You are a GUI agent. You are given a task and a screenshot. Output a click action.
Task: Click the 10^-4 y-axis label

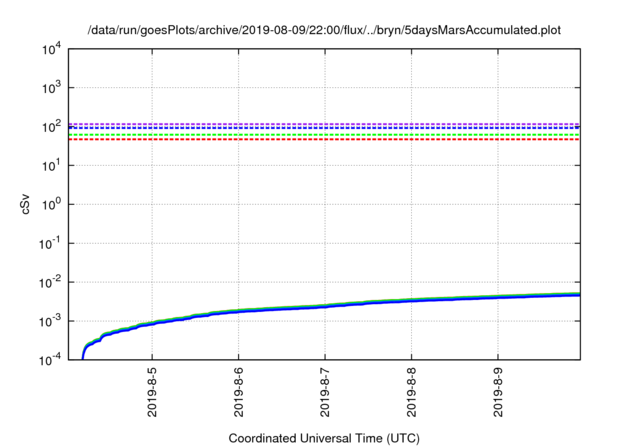click(x=51, y=359)
